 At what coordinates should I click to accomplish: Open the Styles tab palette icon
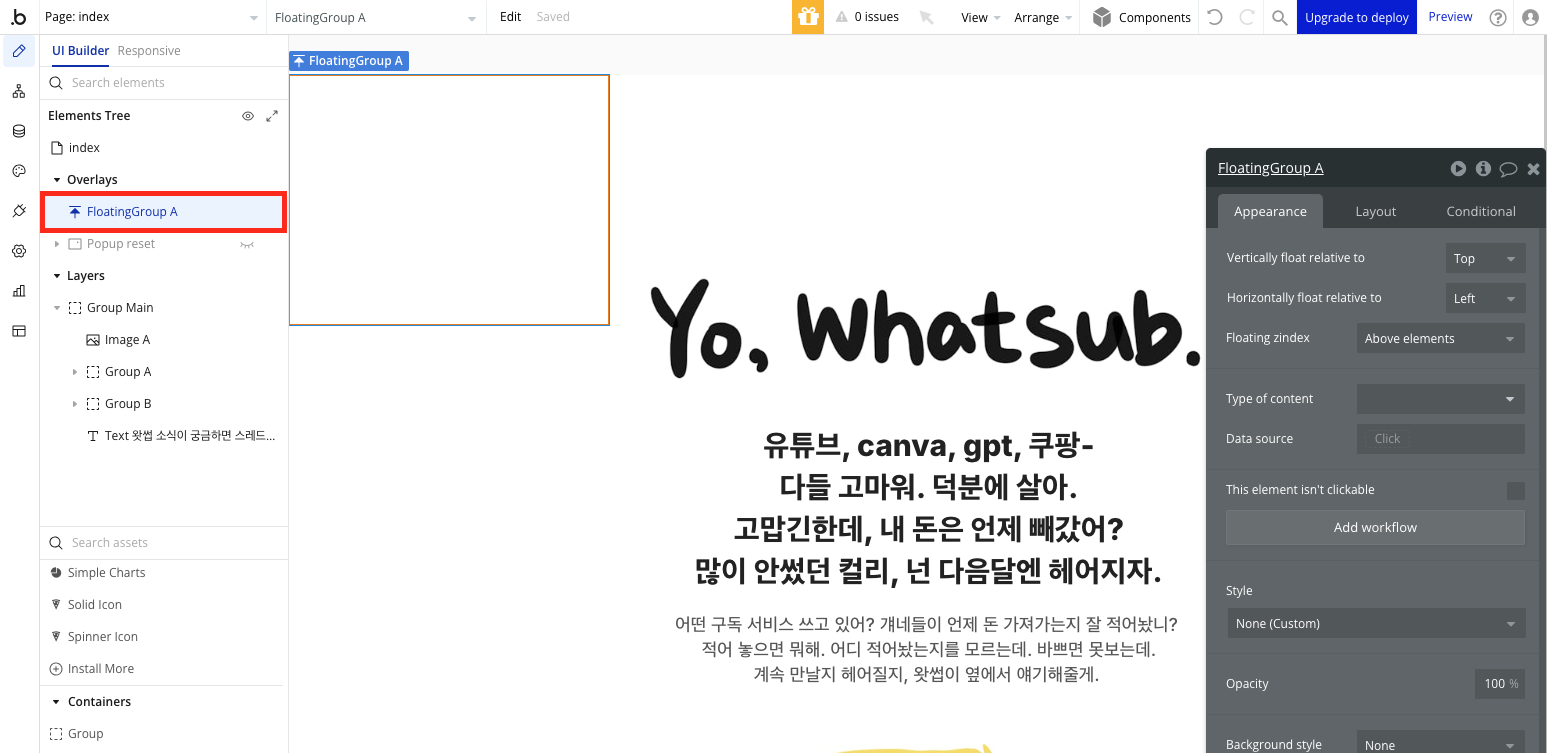pyautogui.click(x=19, y=171)
